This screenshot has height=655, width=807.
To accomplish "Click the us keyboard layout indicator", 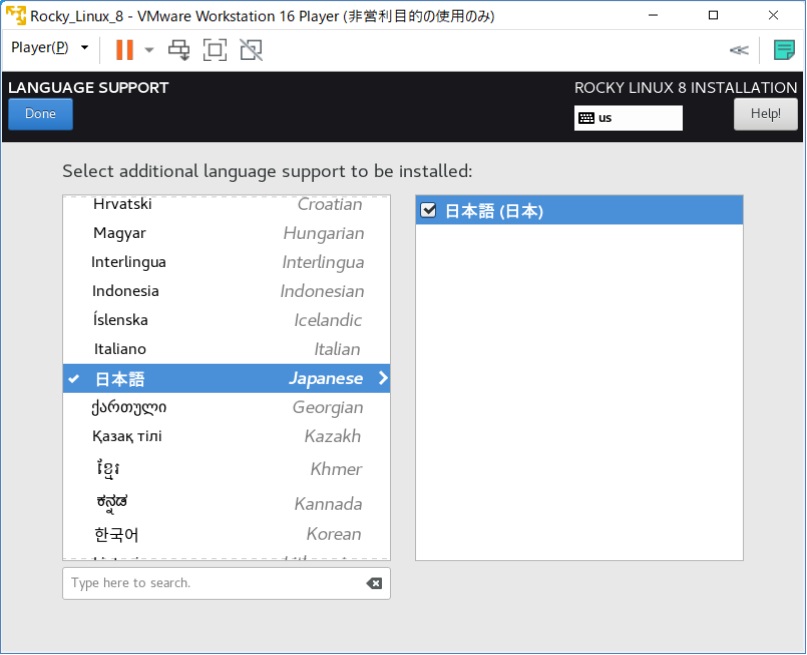I will point(628,117).
